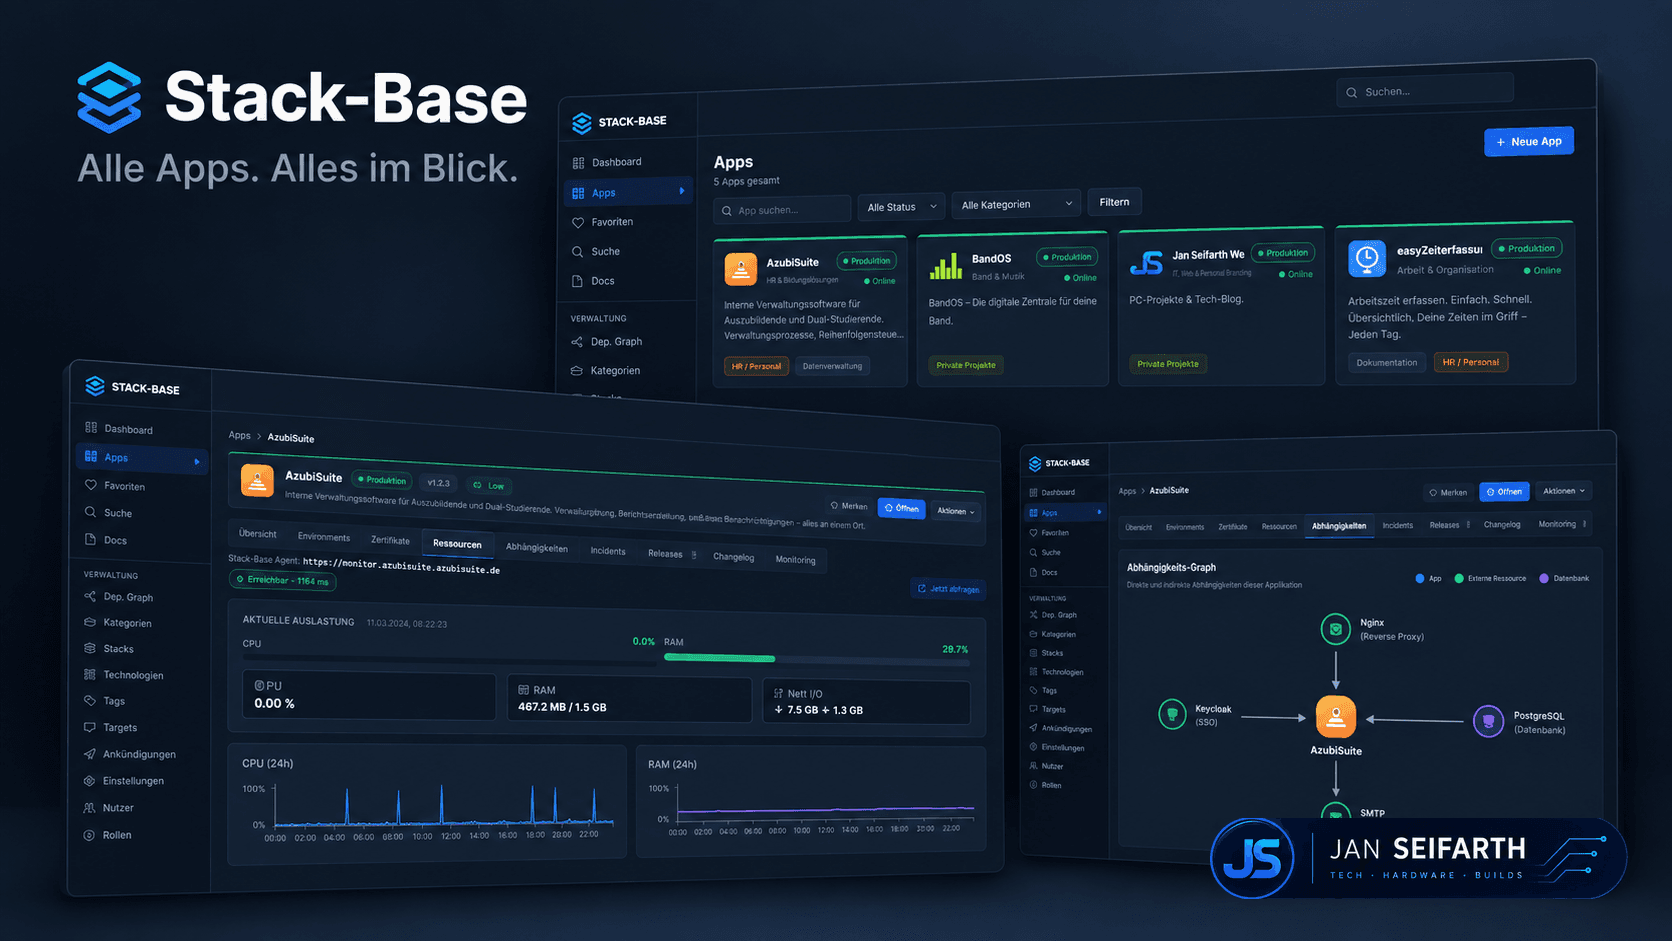The height and width of the screenshot is (941, 1672).
Task: Click the Jetzt abfragen button
Action: click(x=948, y=589)
